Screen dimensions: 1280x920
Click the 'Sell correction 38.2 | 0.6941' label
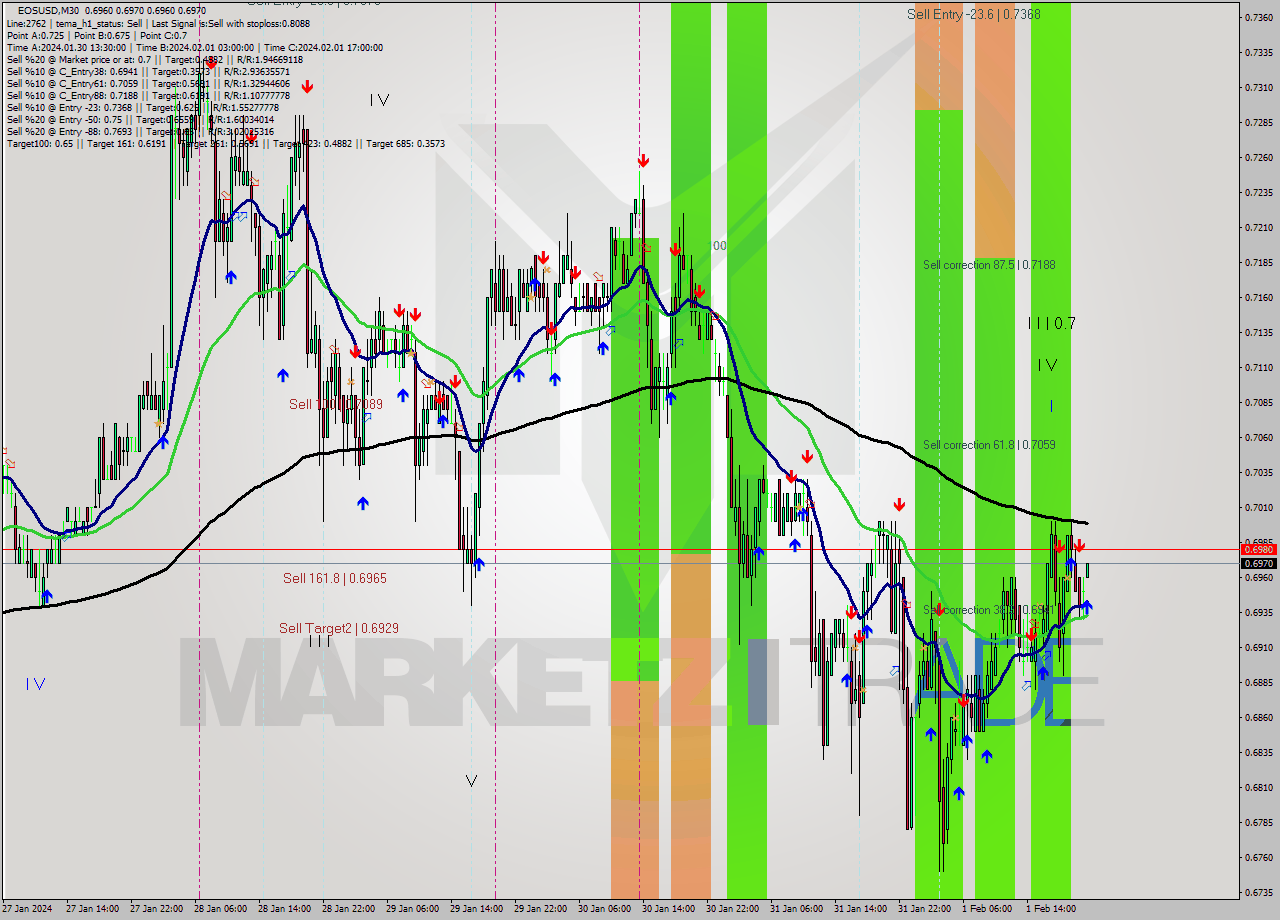(989, 610)
